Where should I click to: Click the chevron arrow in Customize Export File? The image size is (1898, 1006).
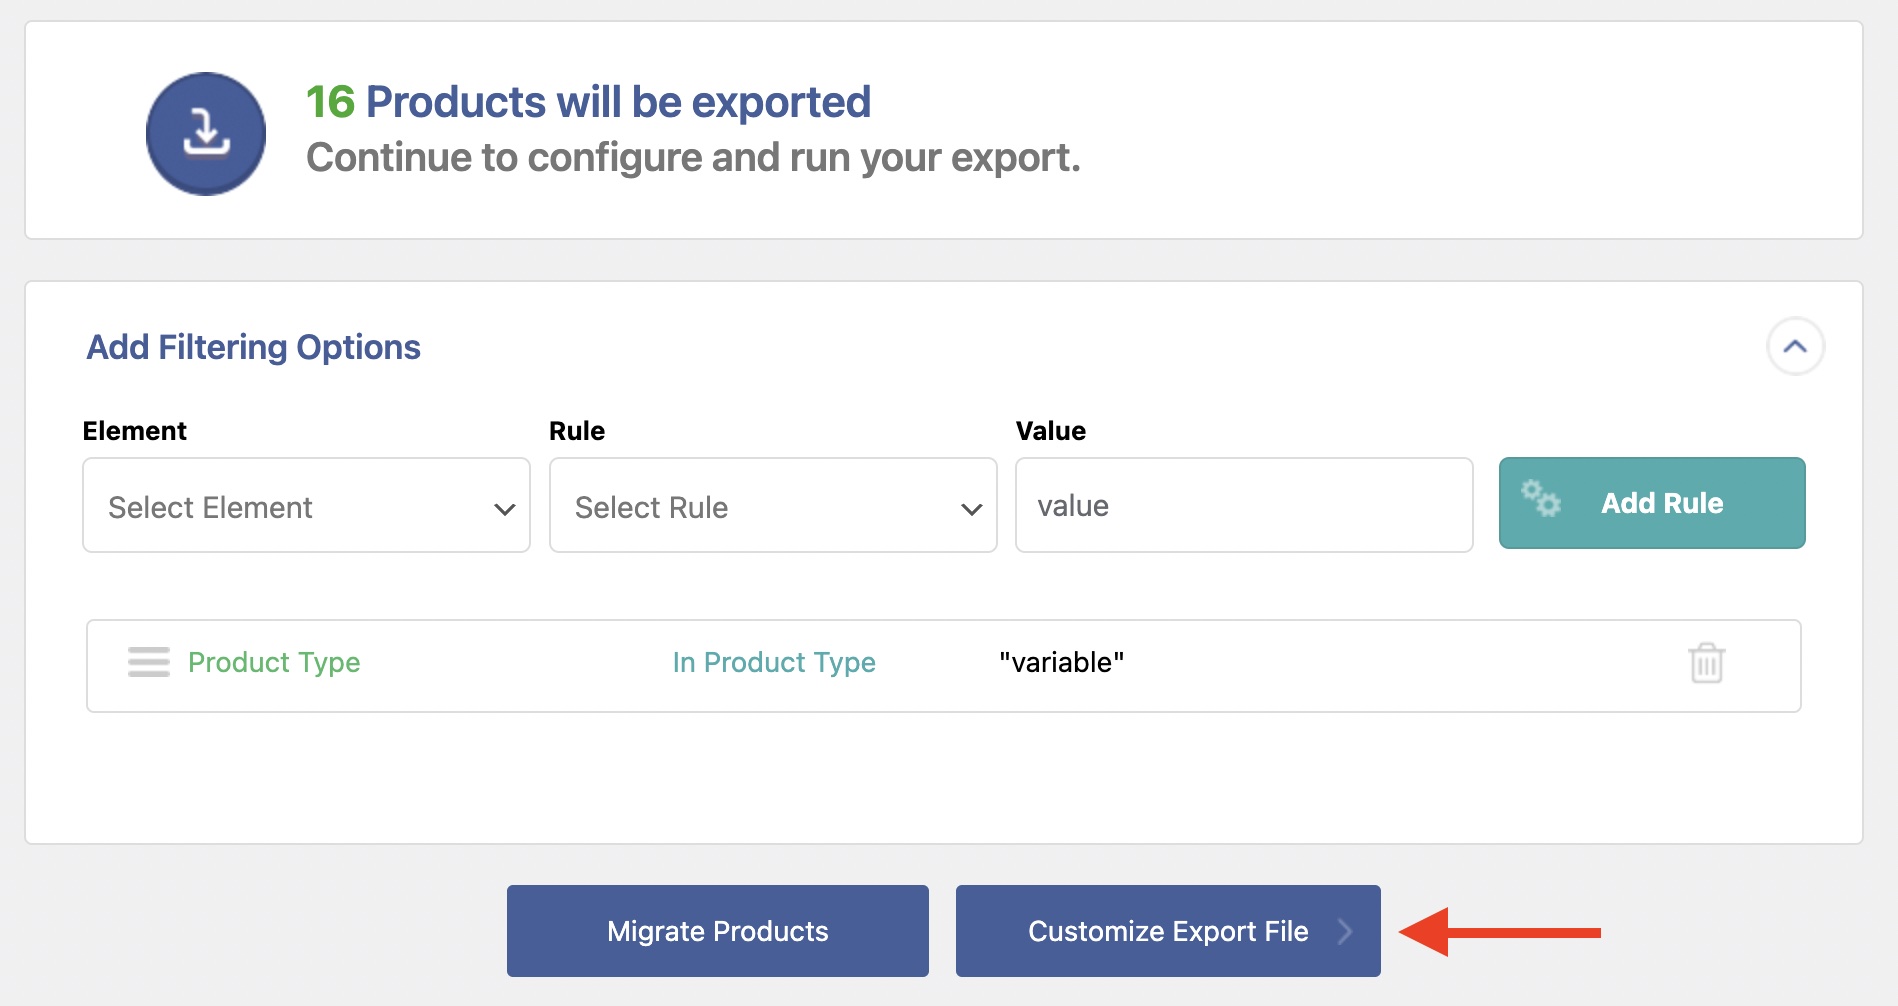coord(1345,931)
